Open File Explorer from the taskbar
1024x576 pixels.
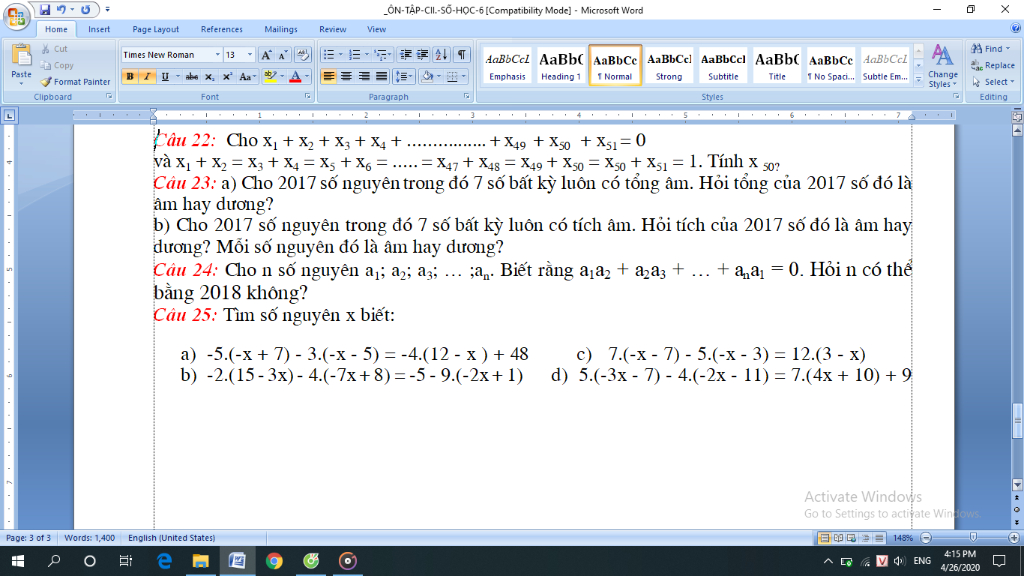pos(200,561)
